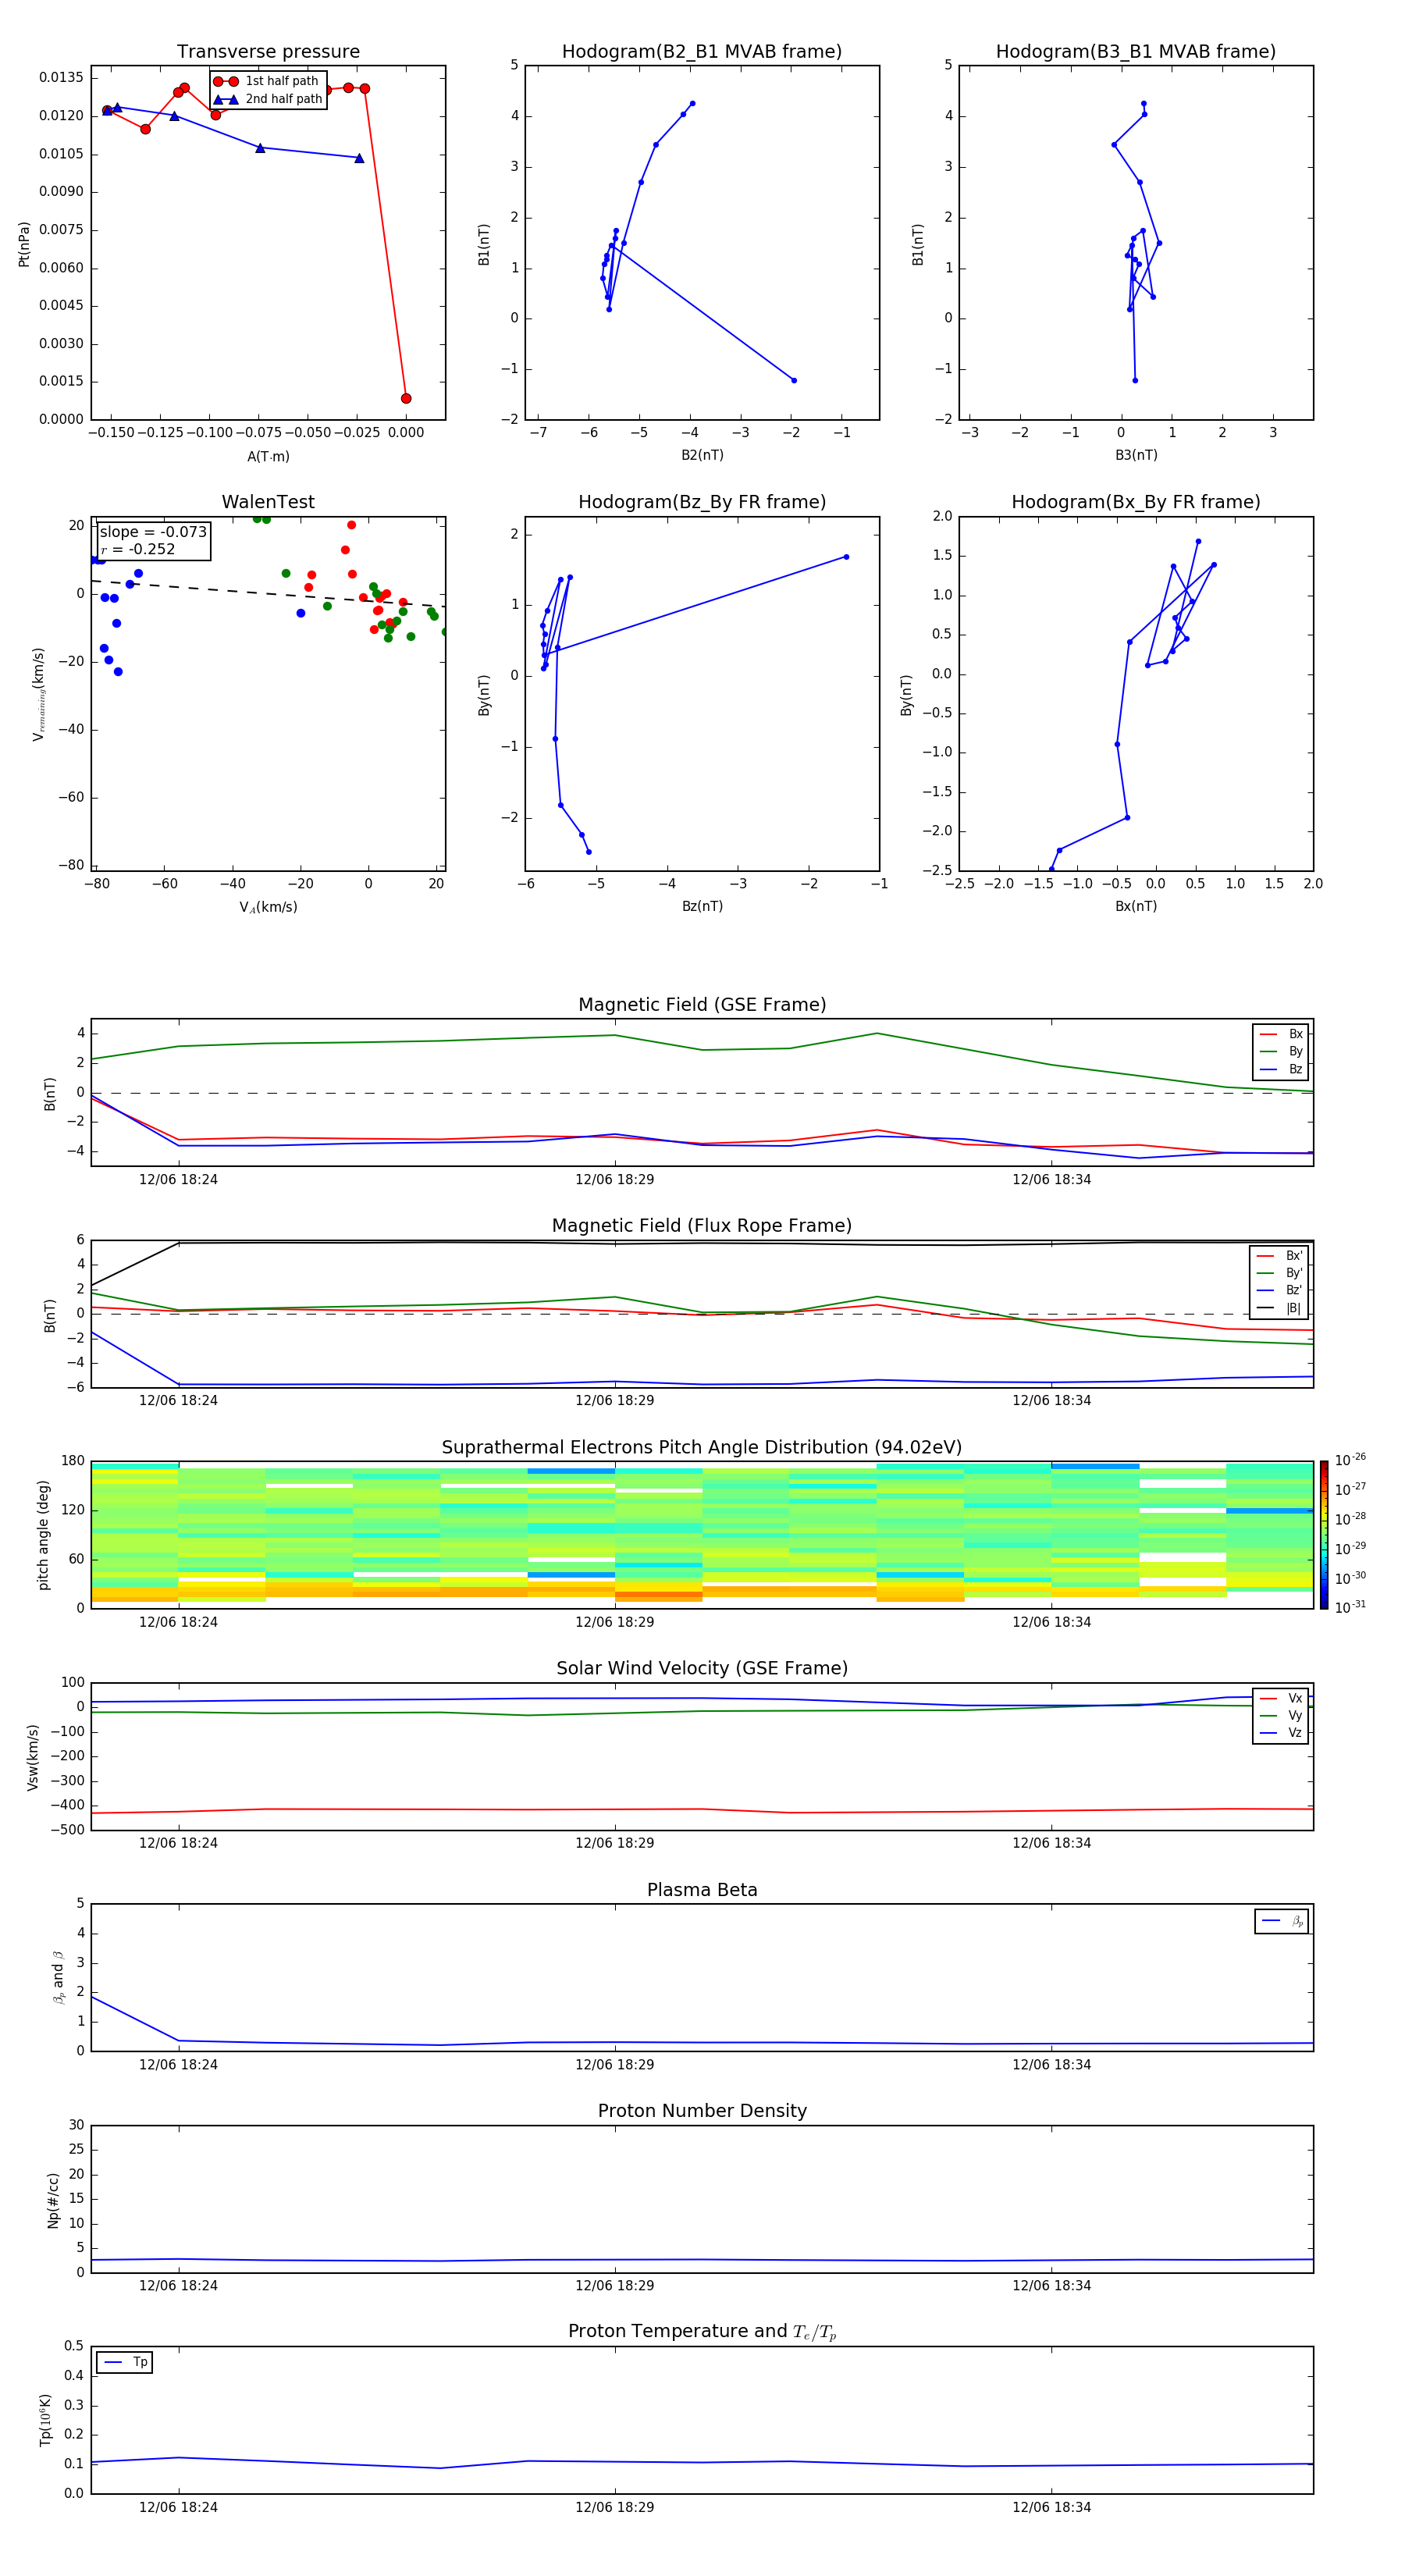Image resolution: width=1405 pixels, height=2576 pixels.
Task: Click the 12/06 18:34 tick in Proton Temperature panel
Action: click(x=1051, y=2507)
